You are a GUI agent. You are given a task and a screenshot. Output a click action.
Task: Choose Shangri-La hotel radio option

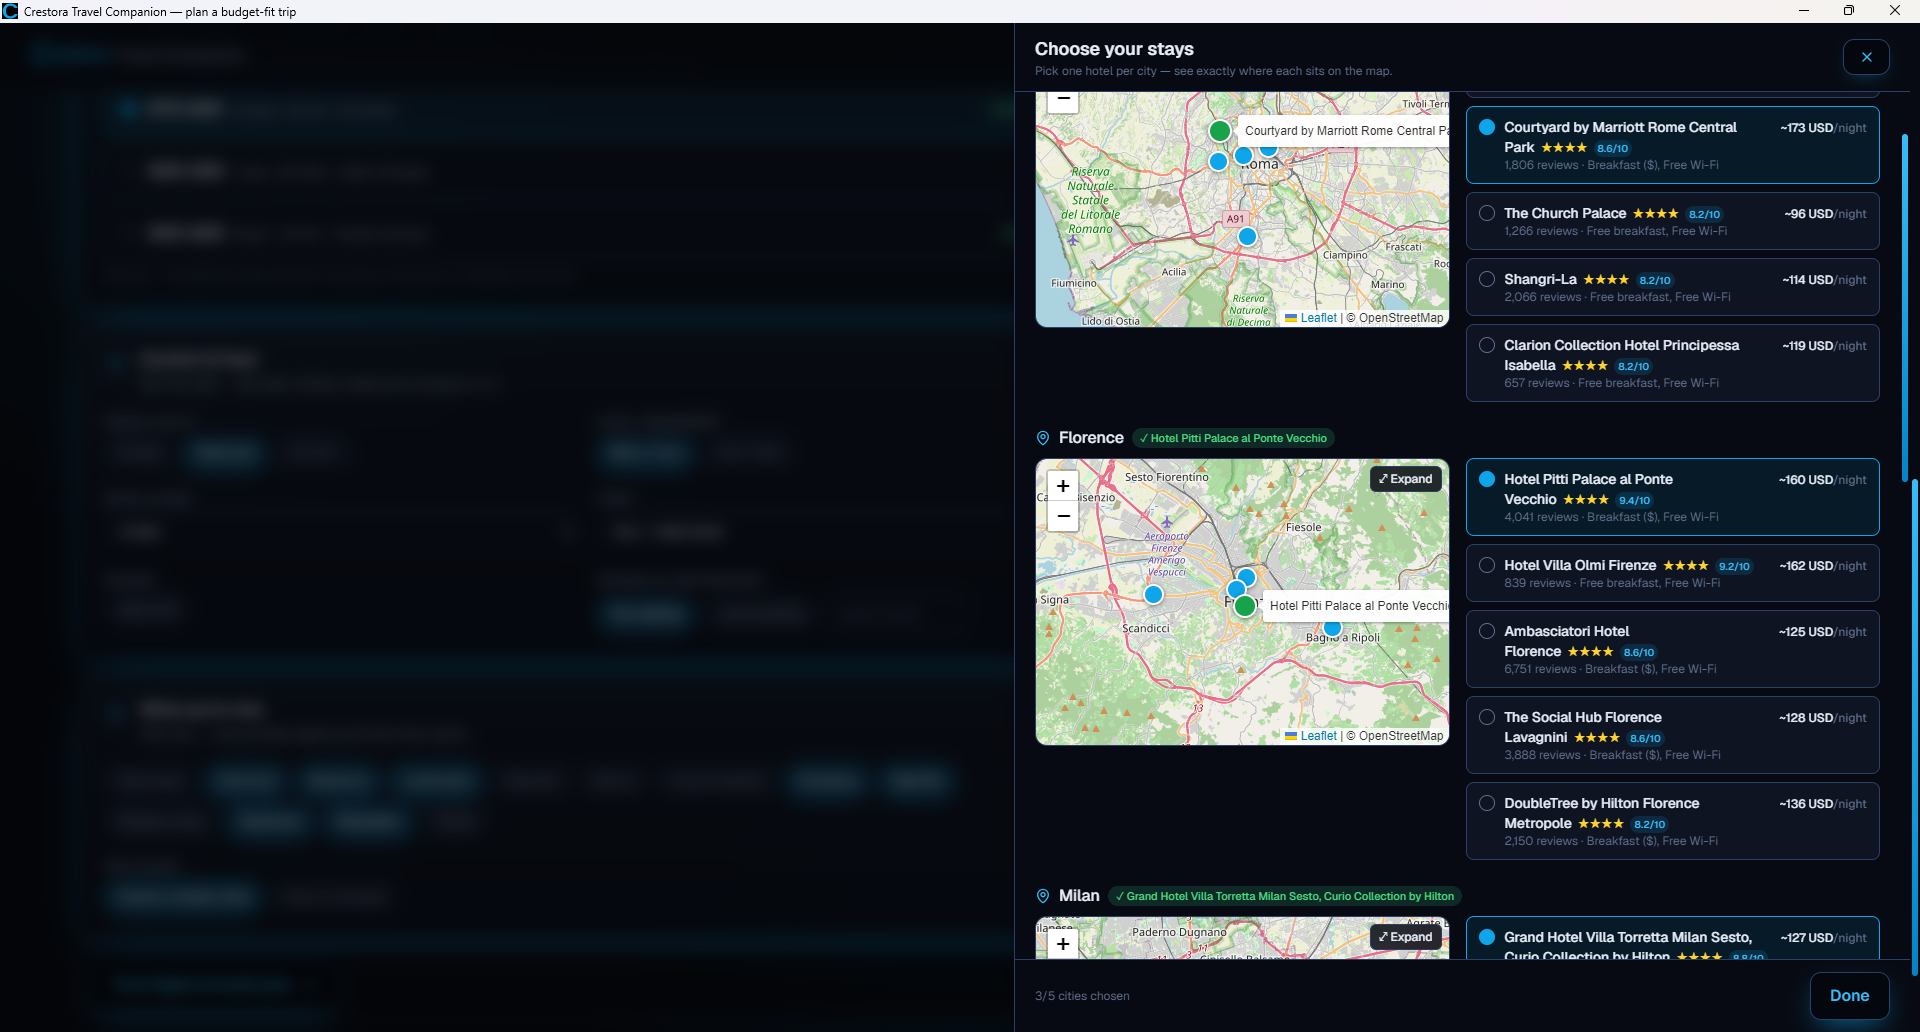point(1487,279)
